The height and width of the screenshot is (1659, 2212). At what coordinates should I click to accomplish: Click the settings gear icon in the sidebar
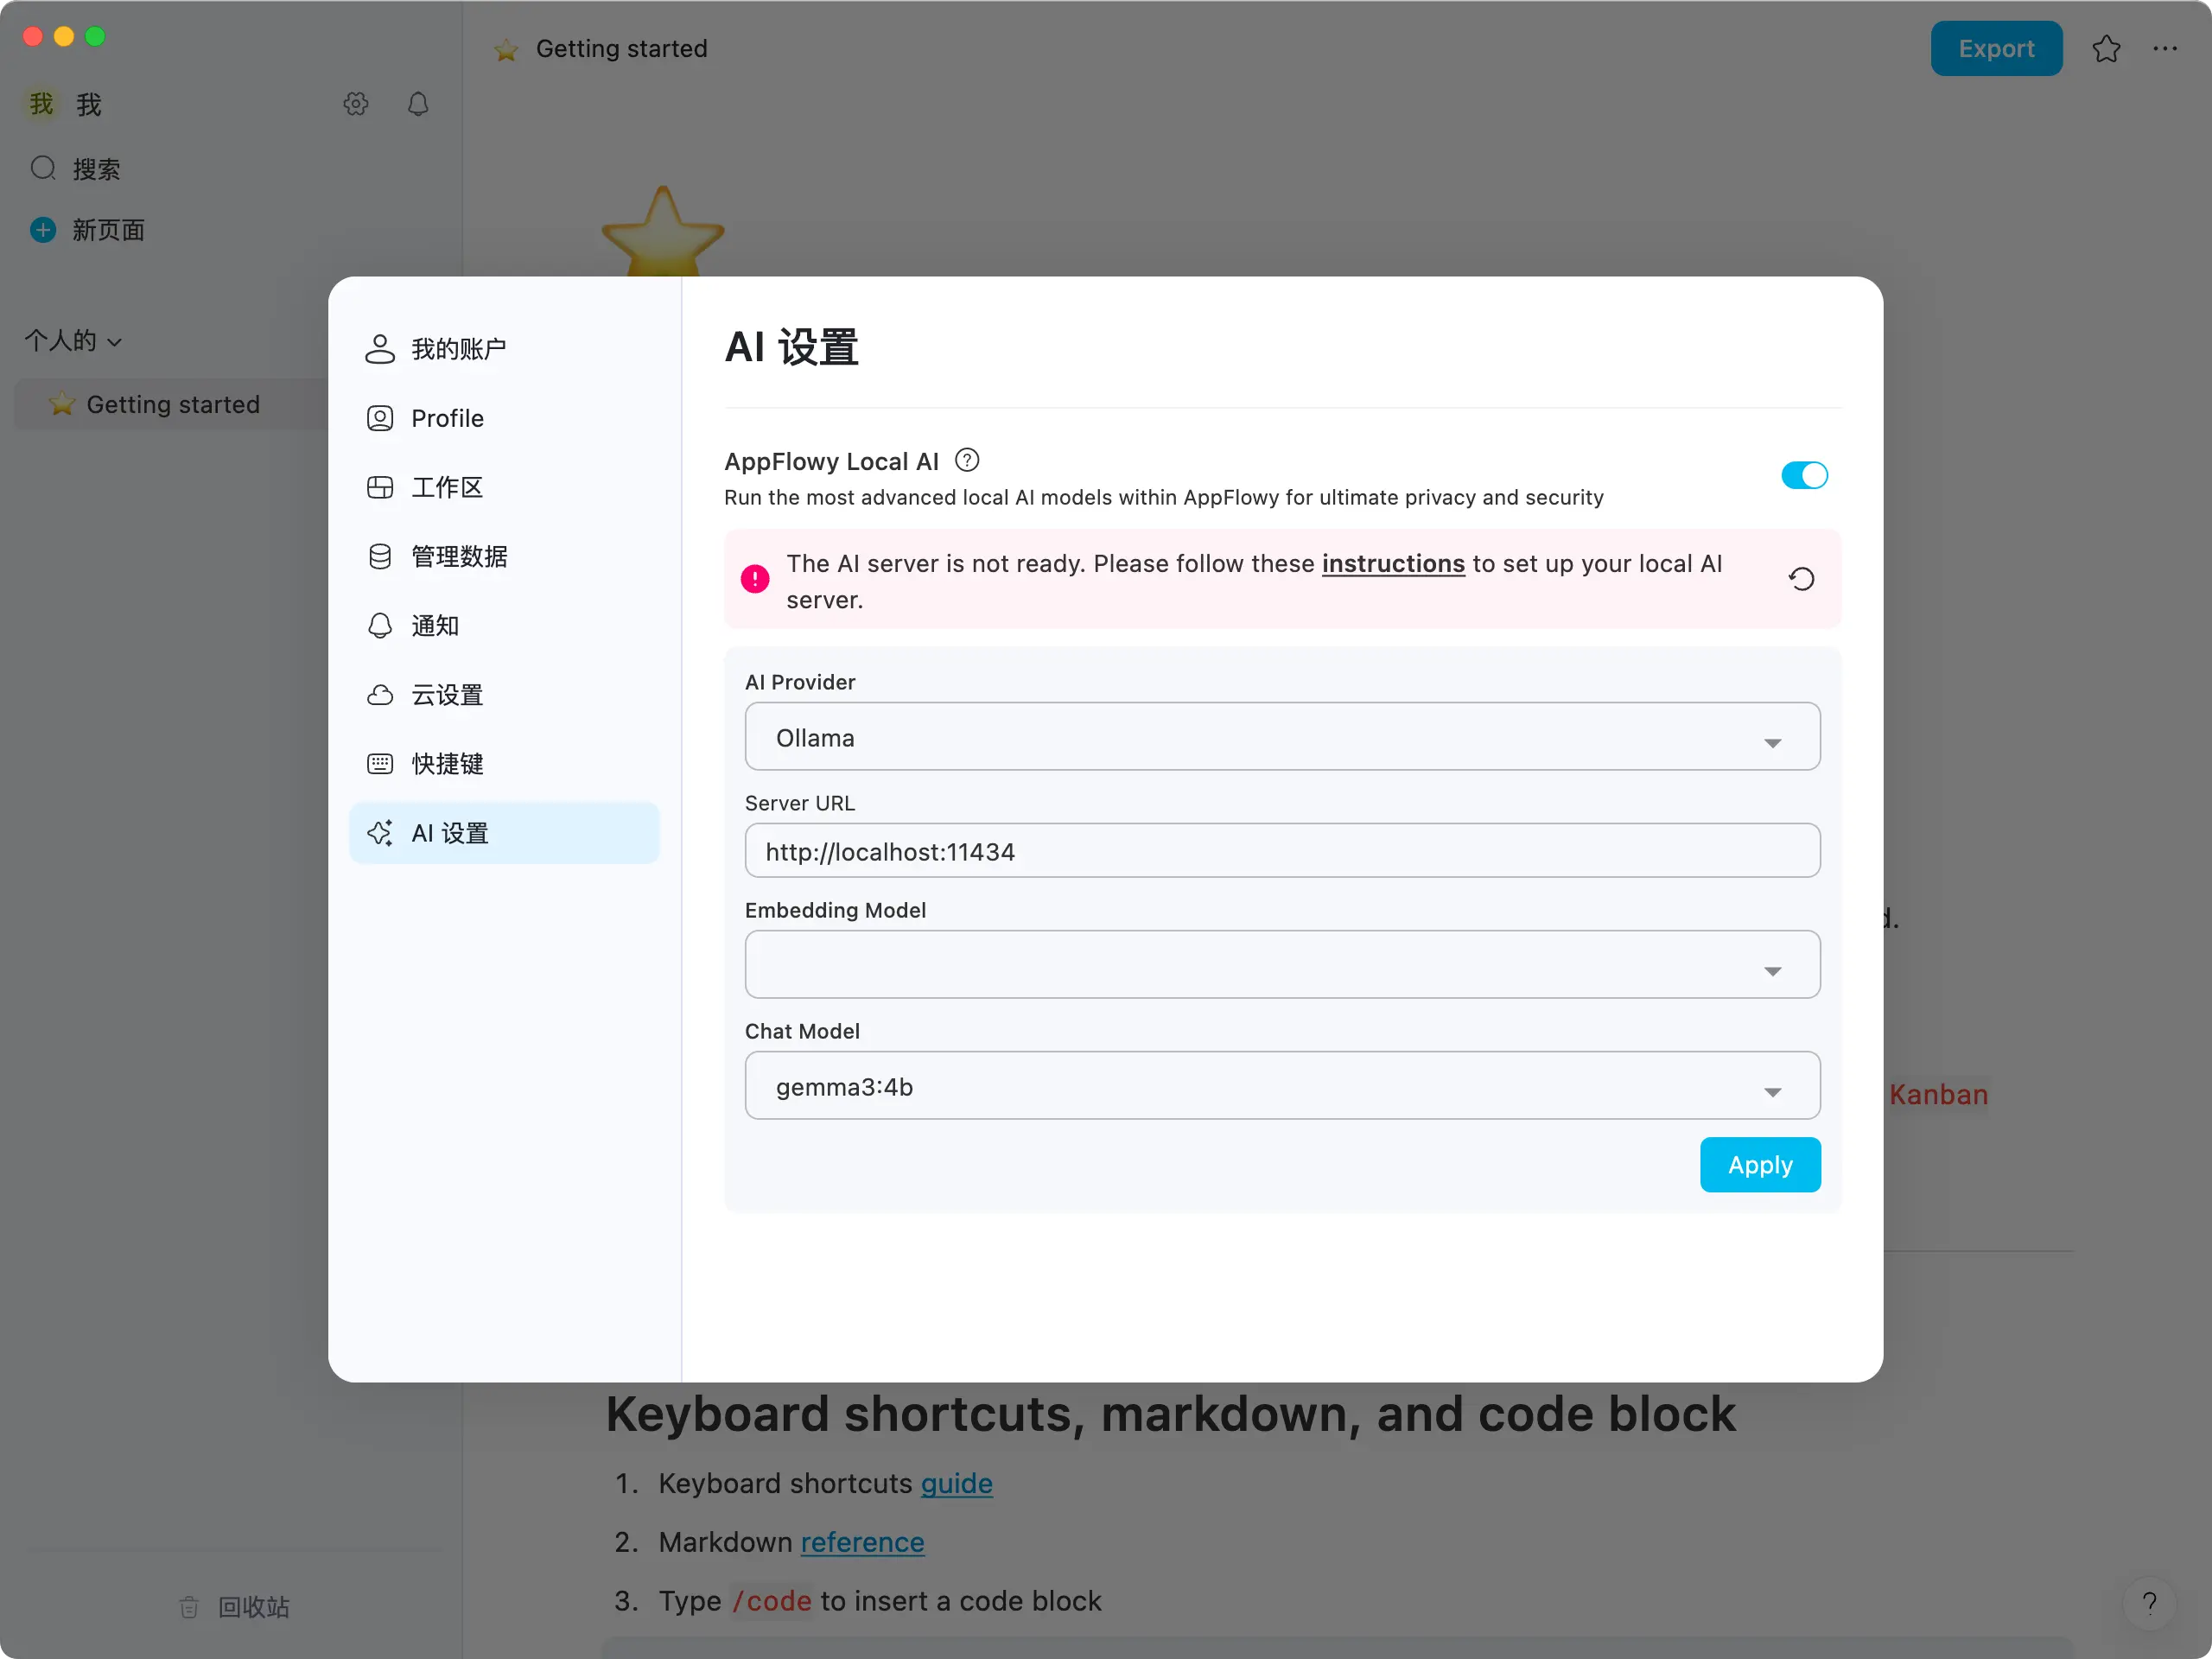(356, 104)
